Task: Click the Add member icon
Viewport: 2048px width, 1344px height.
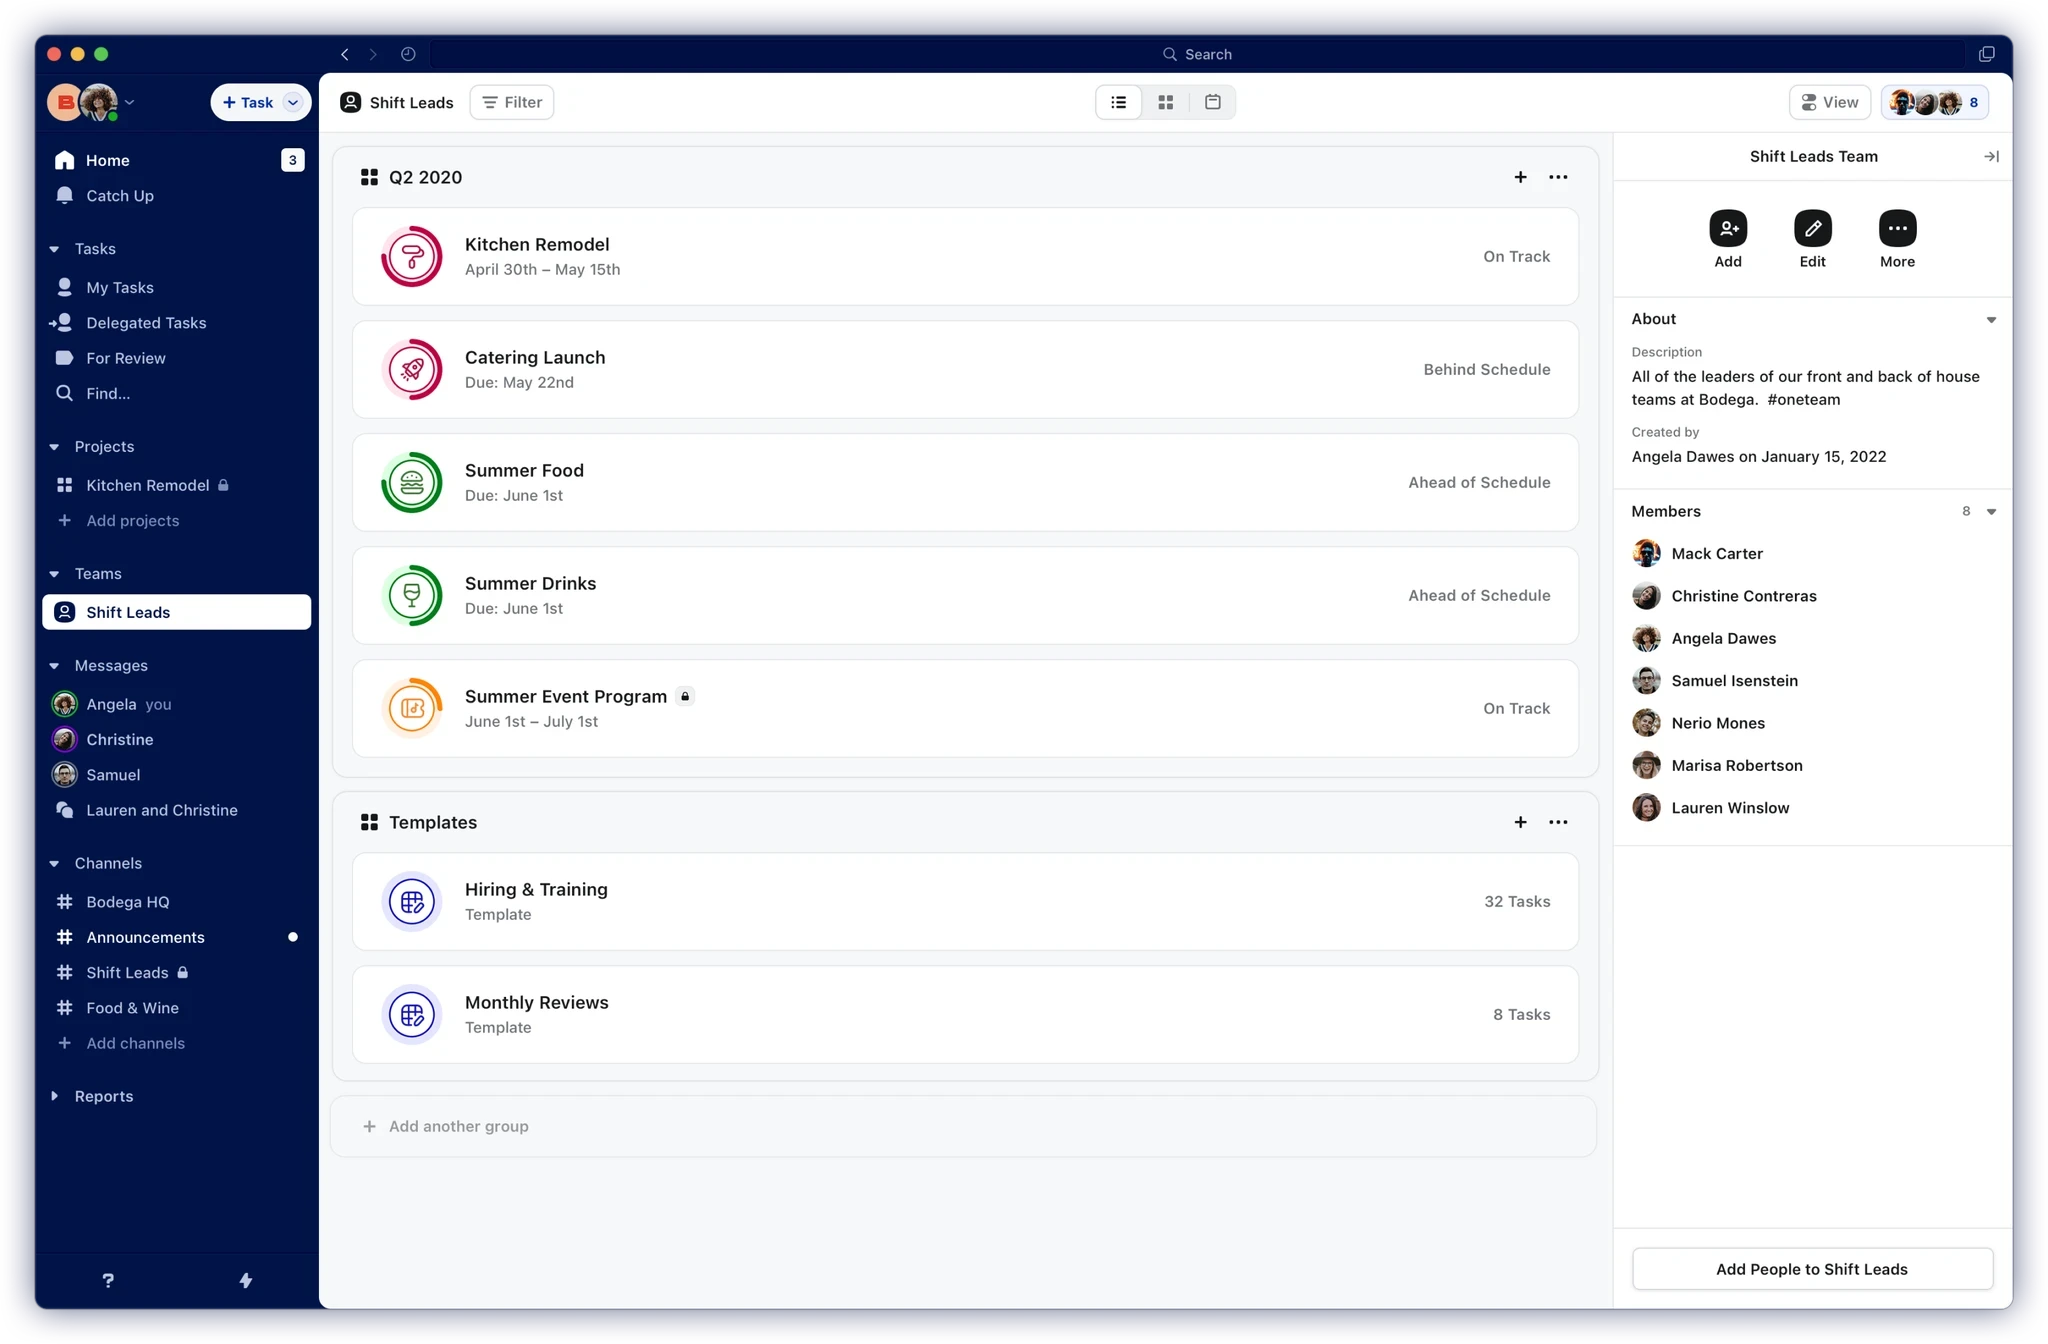Action: pos(1727,229)
